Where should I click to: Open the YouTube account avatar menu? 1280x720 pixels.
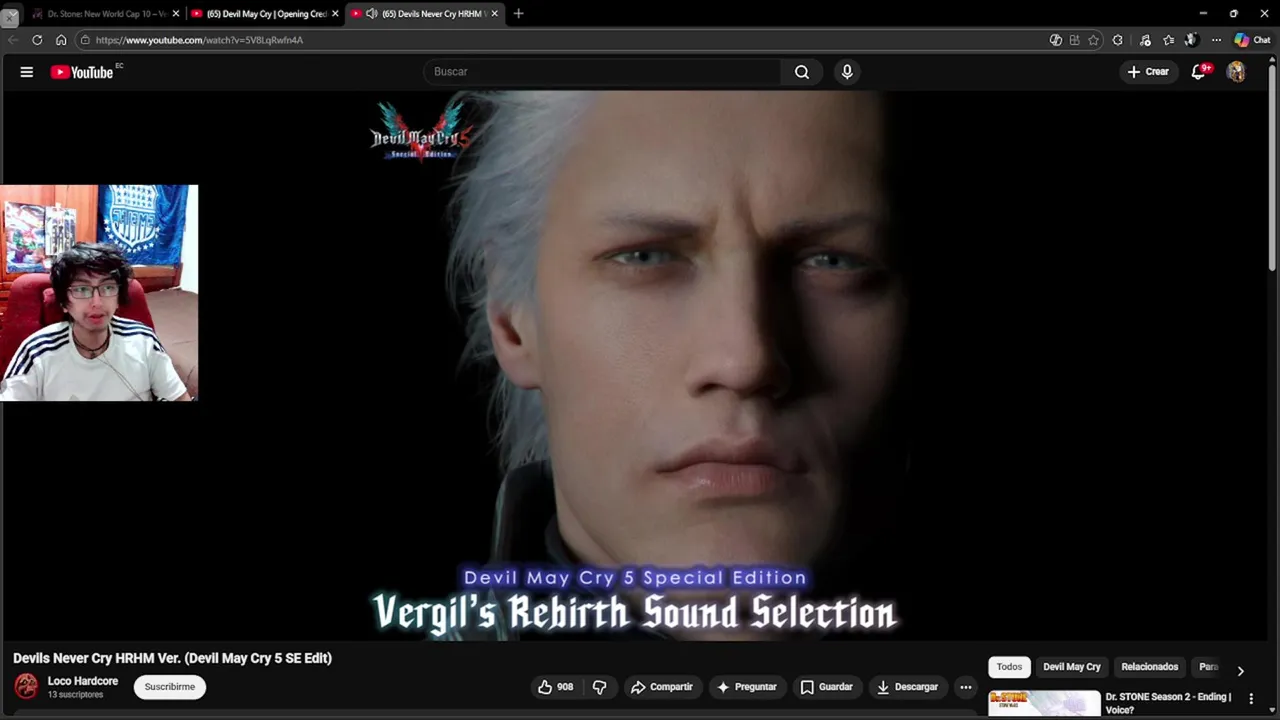coord(1236,72)
